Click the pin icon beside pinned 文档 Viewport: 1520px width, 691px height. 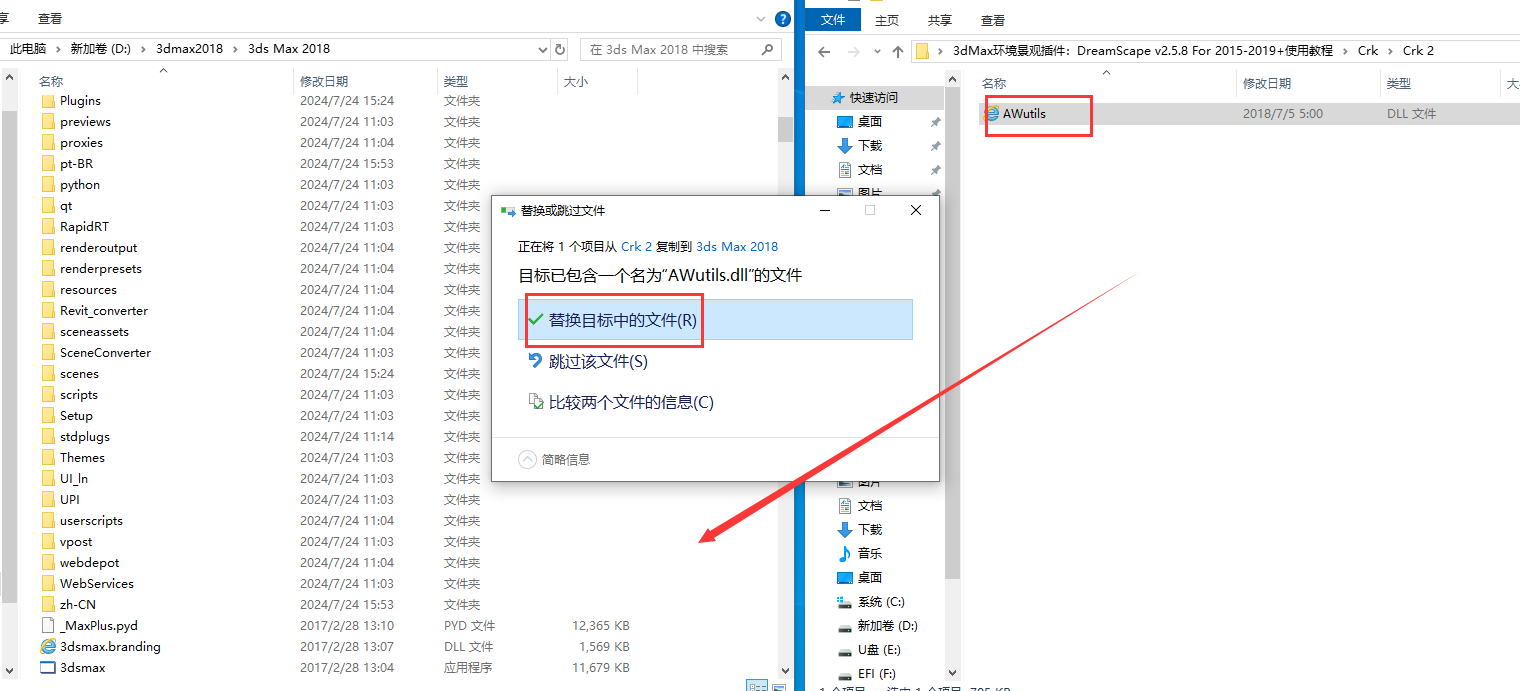(935, 170)
